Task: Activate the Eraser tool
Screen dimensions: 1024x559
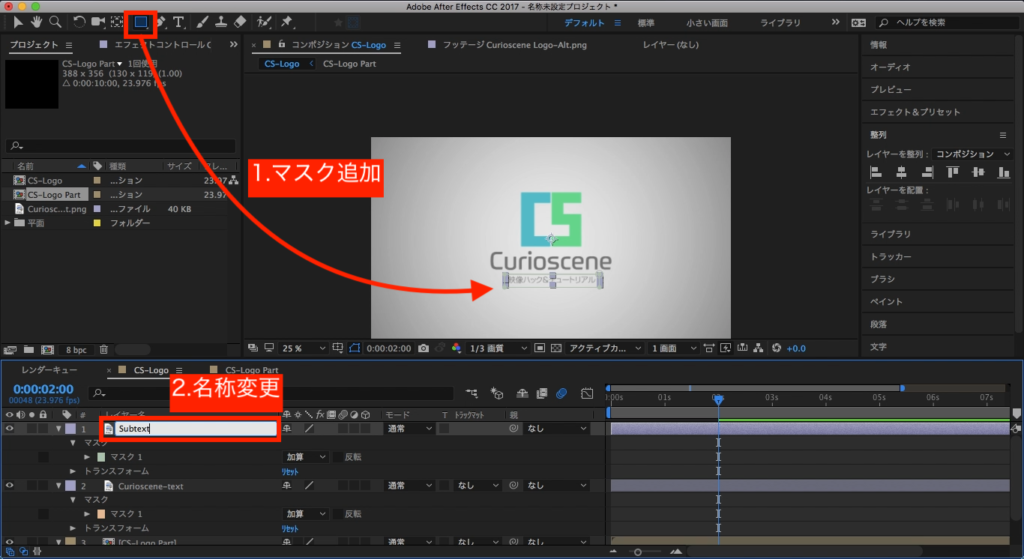Action: click(239, 21)
